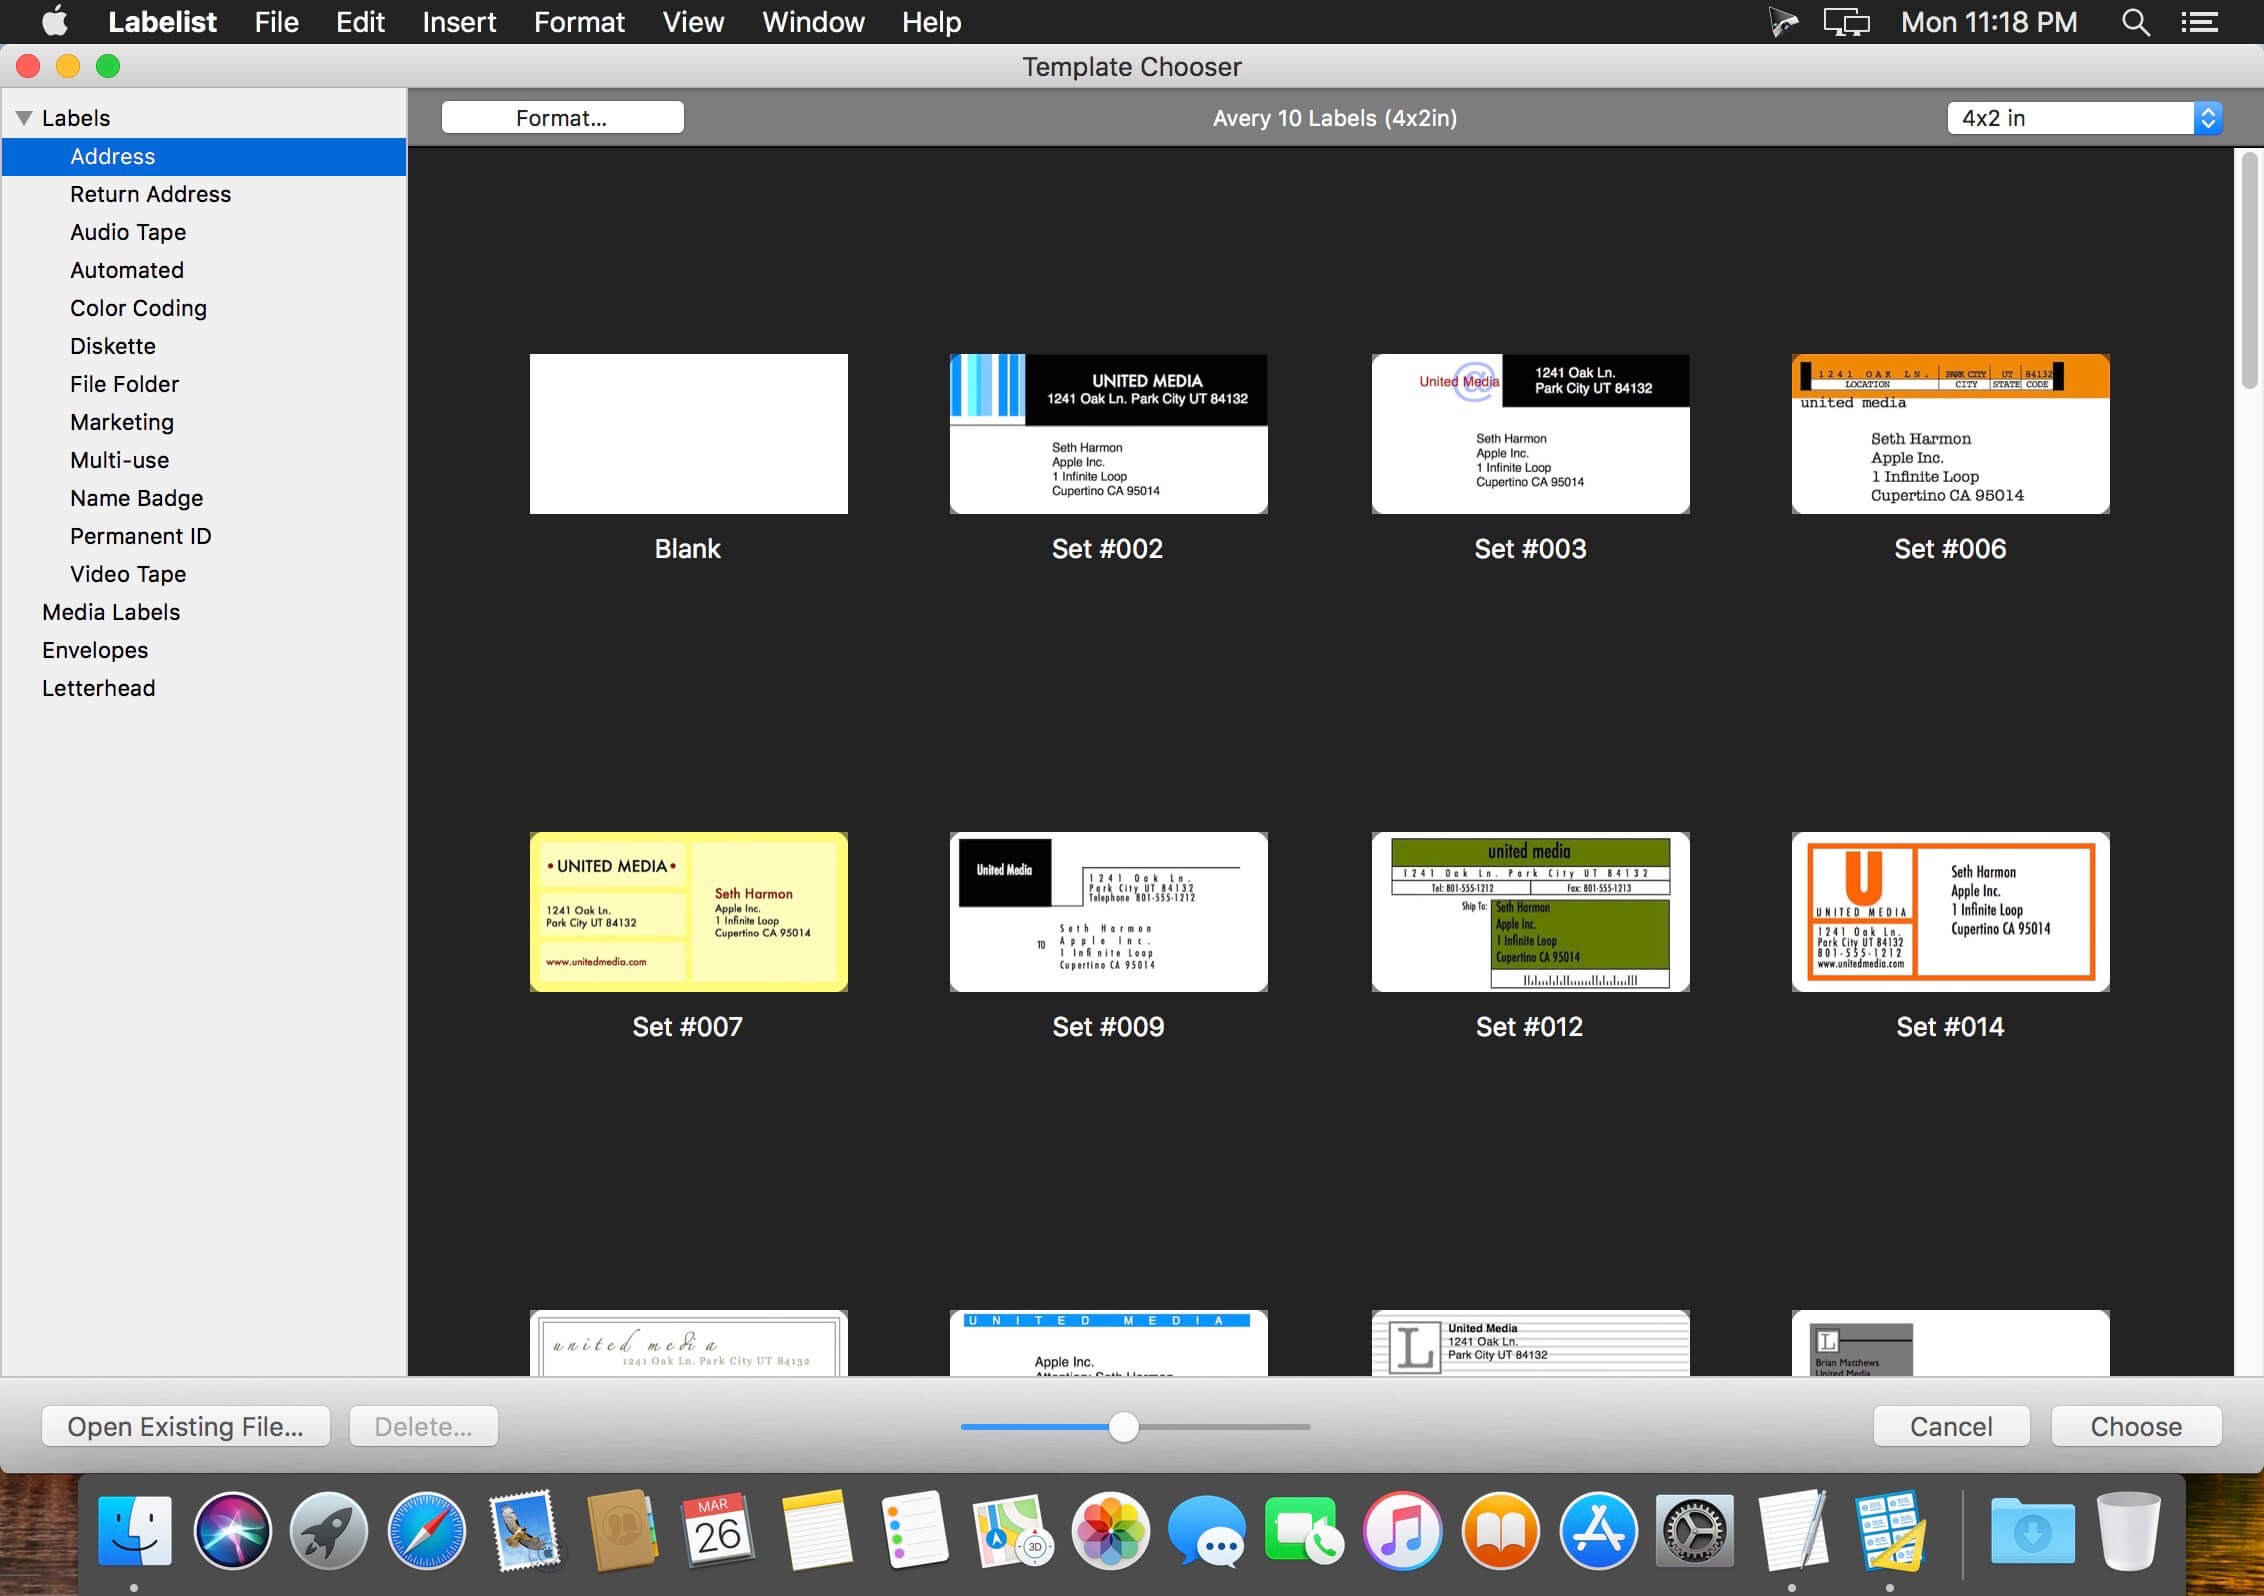The image size is (2264, 1596).
Task: Open the Help menu
Action: pos(931,22)
